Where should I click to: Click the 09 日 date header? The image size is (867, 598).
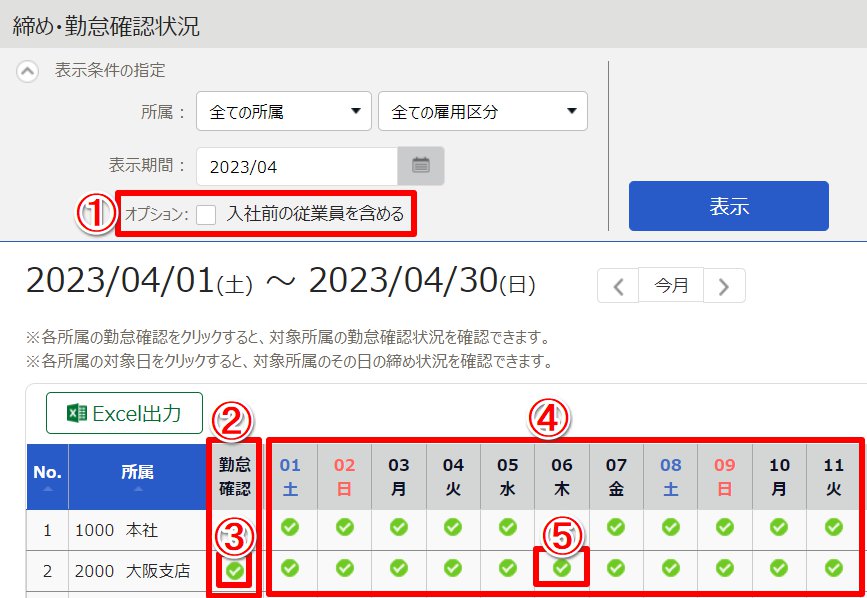coord(725,476)
